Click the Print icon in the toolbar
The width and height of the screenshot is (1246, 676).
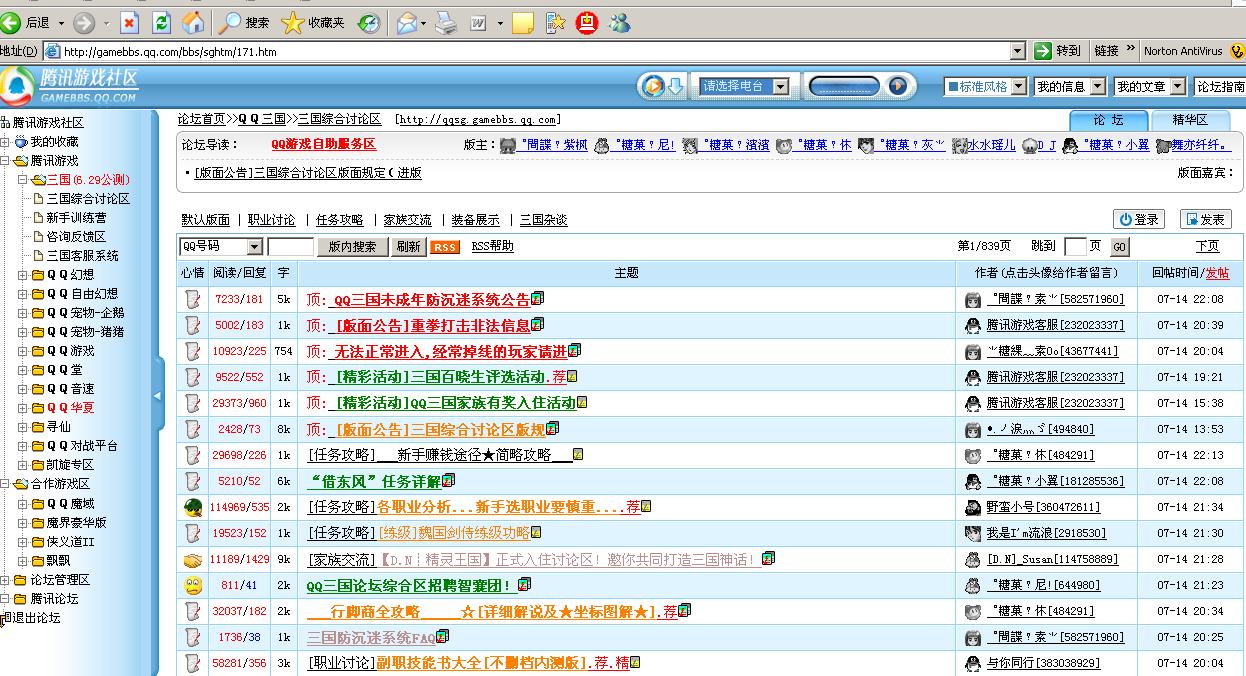(x=446, y=22)
